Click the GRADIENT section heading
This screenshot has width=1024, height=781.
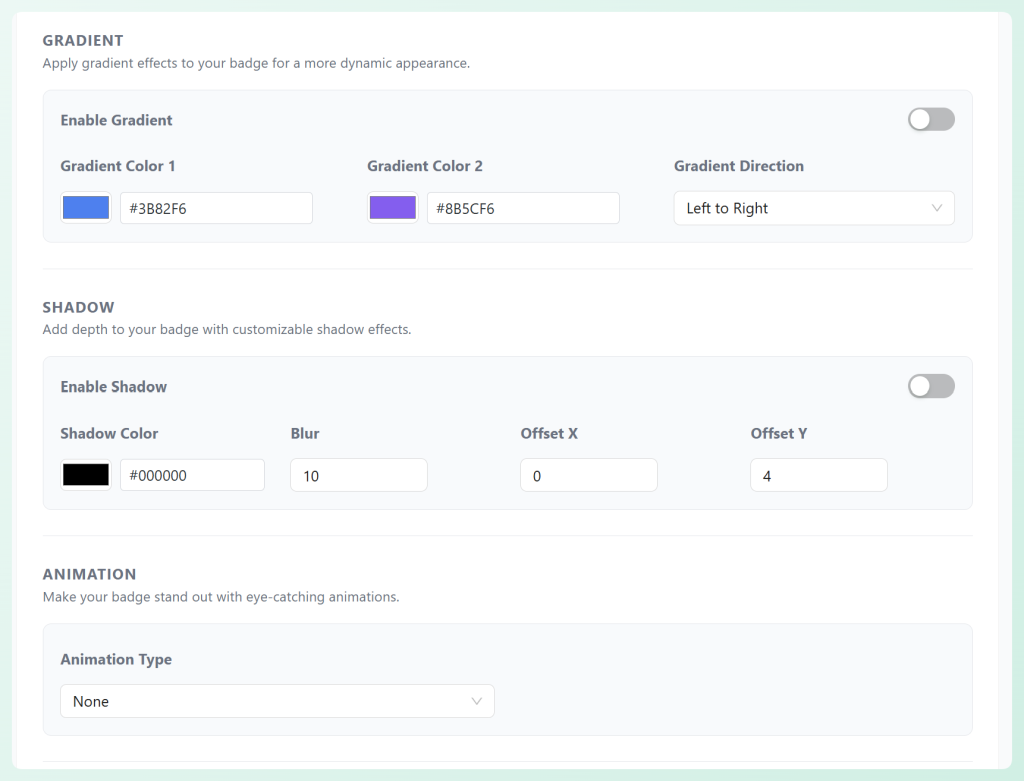(x=83, y=40)
